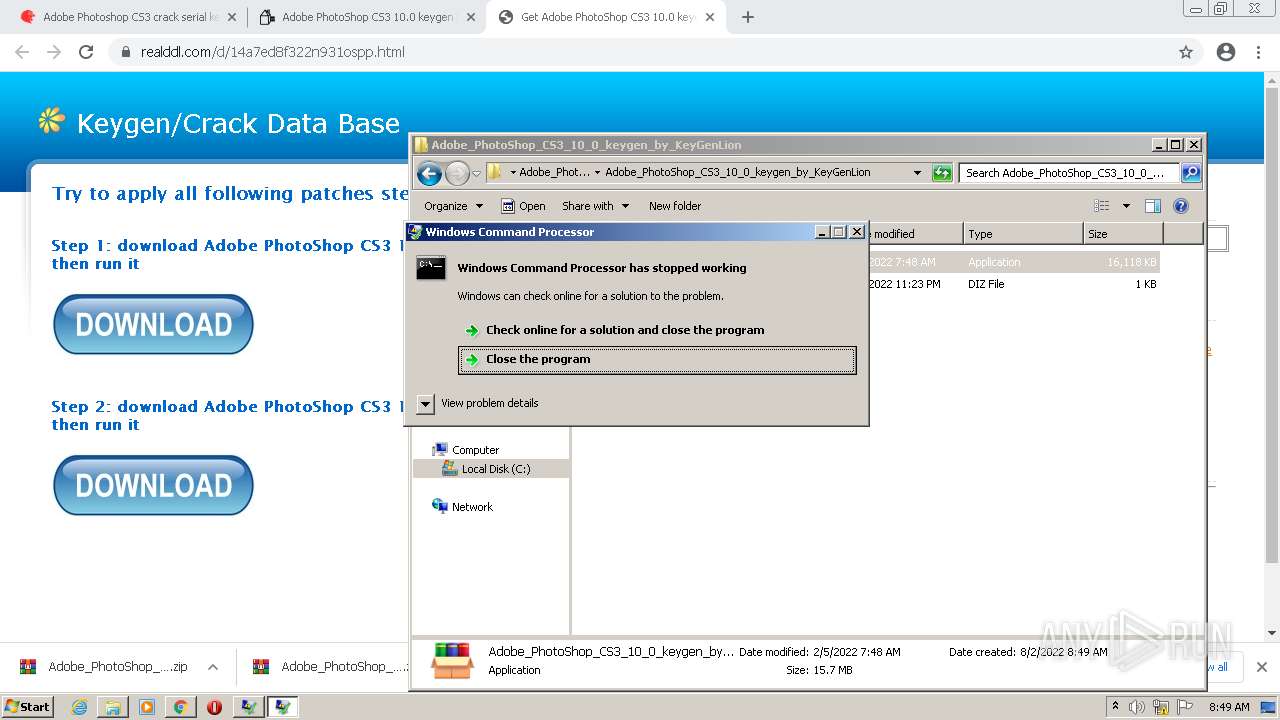Click Chrome back button
Viewport: 1280px width, 720px height.
tap(22, 52)
